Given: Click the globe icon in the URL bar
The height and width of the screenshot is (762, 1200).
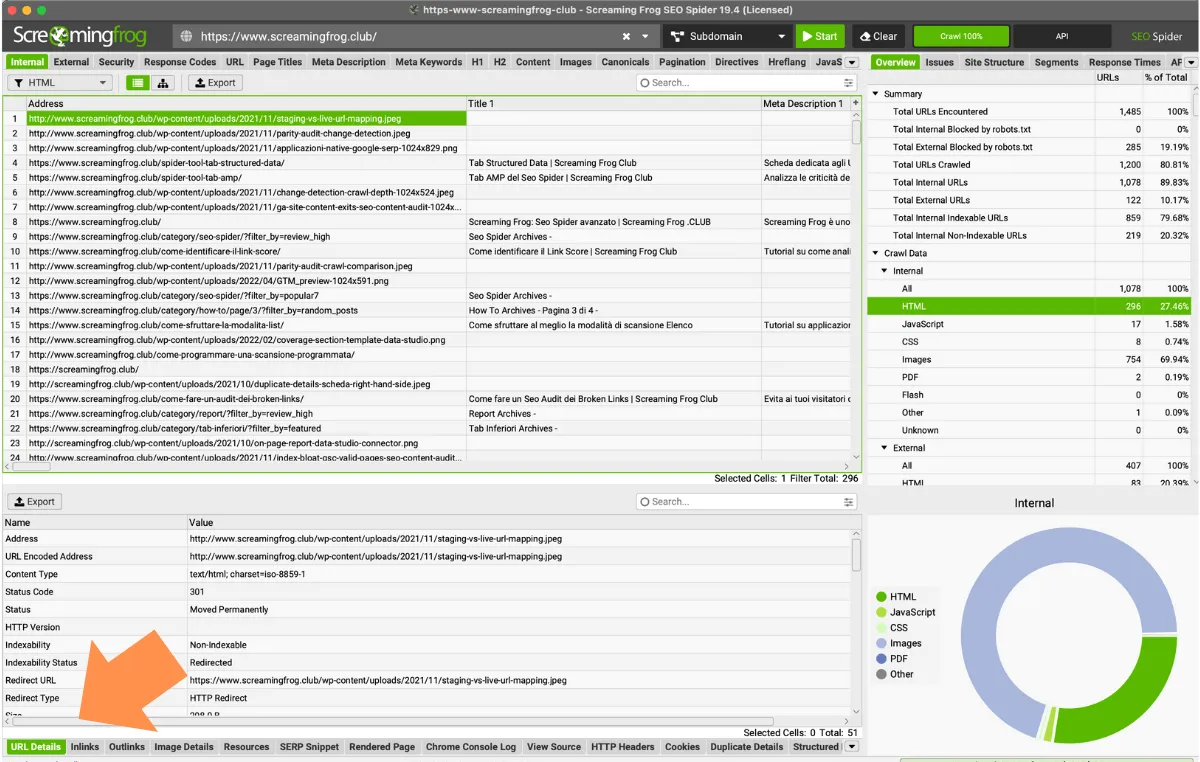Looking at the screenshot, I should [188, 37].
